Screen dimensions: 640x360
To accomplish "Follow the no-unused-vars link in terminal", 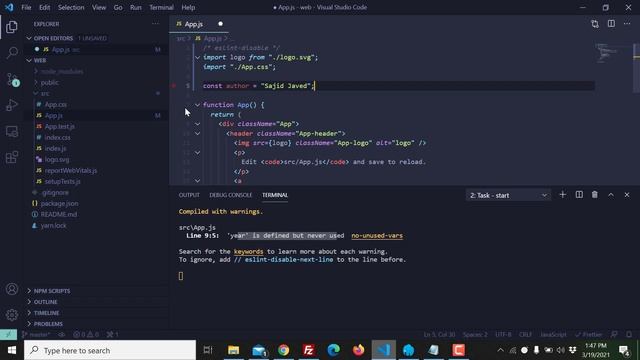I will 377,236.
